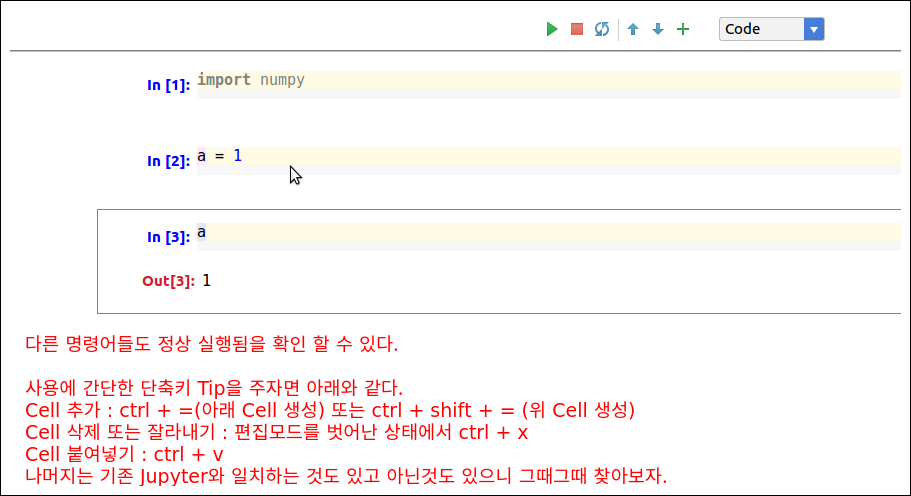This screenshot has width=911, height=496.
Task: Click the 'import' keyword in first cell
Action: point(224,80)
